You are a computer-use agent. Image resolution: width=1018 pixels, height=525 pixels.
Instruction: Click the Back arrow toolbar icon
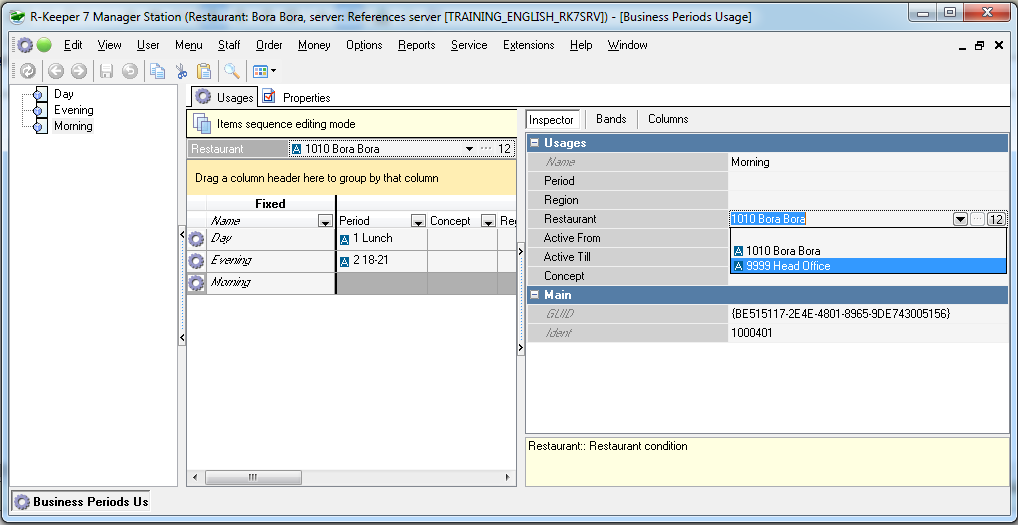56,71
